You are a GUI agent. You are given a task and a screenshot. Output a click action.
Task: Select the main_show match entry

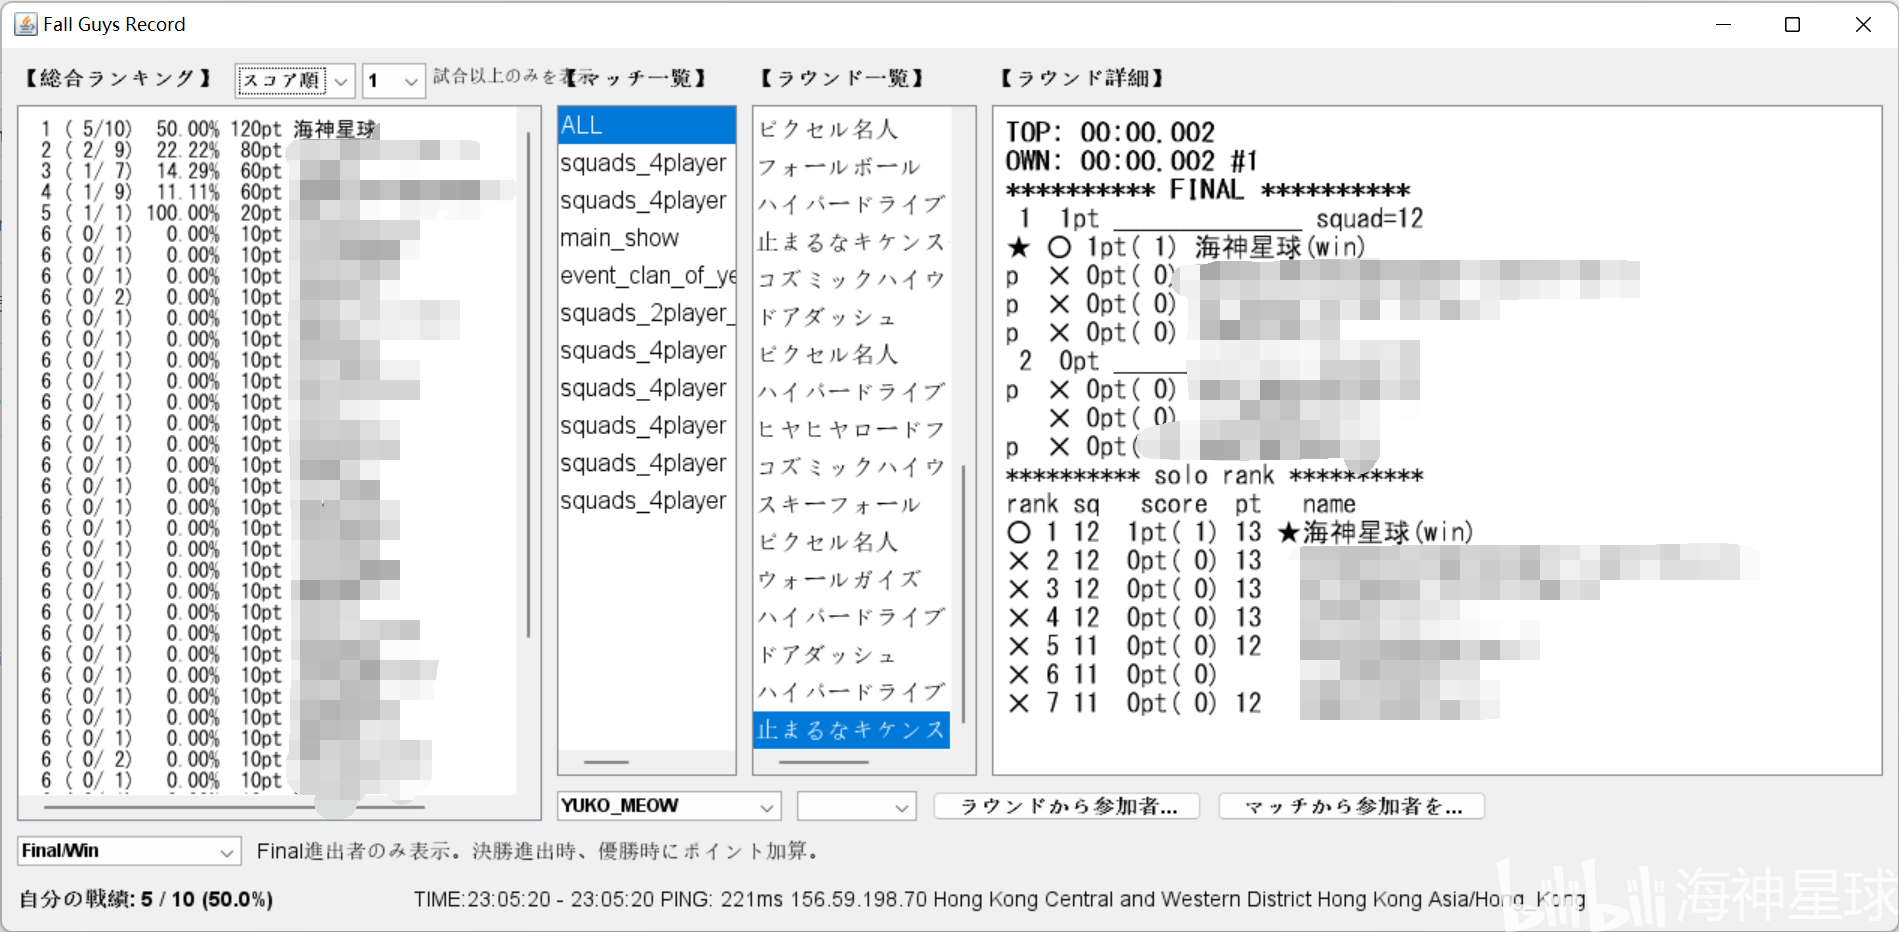646,238
